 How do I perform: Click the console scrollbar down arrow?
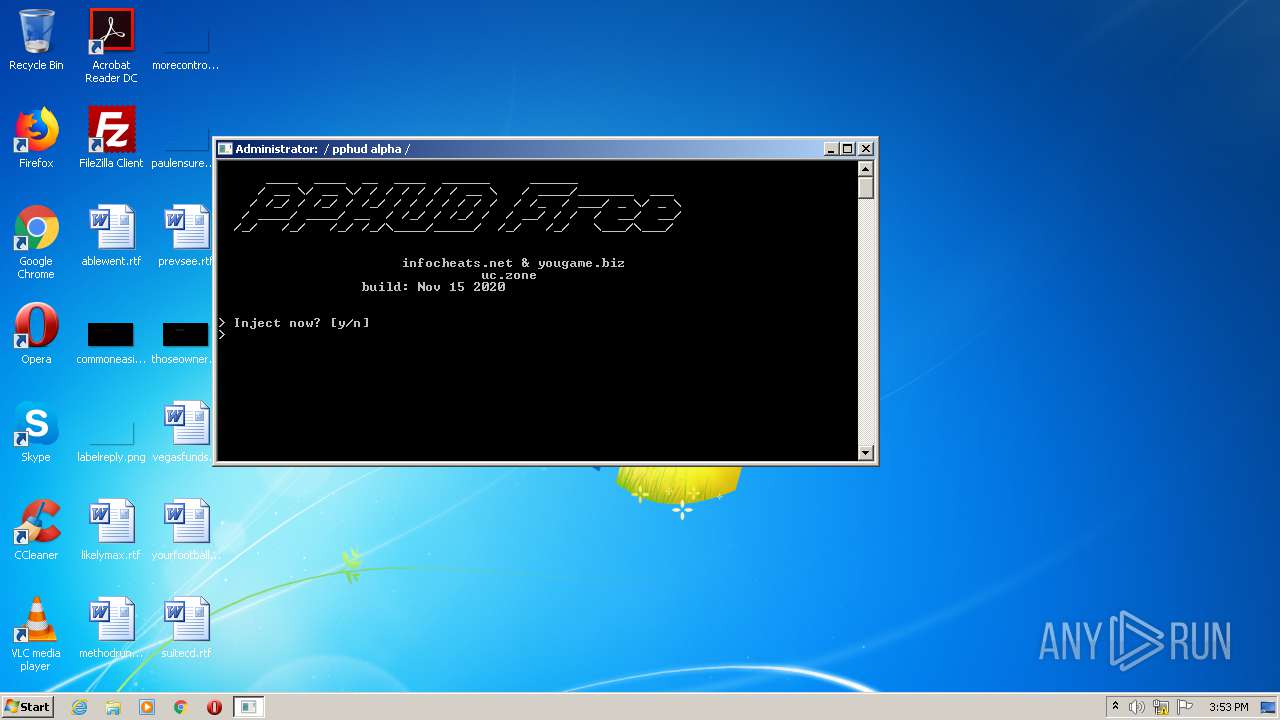pyautogui.click(x=866, y=453)
